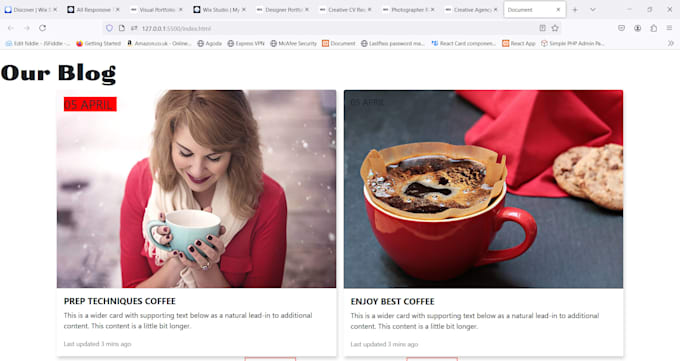Close the Document tab

coord(558,10)
